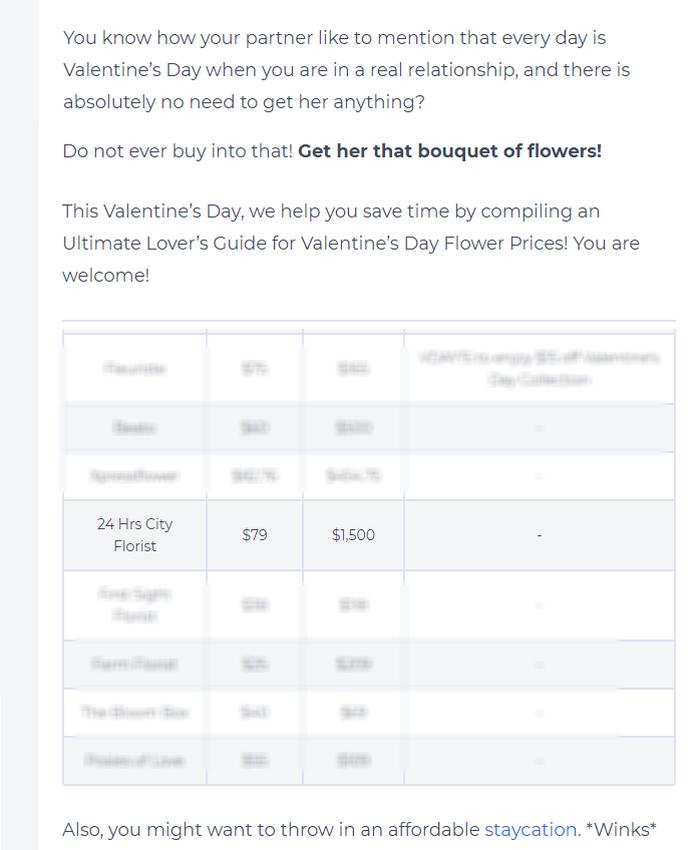The image size is (700, 850).
Task: Click the dash cell in 24 Hrs City Florist row
Action: pos(539,535)
